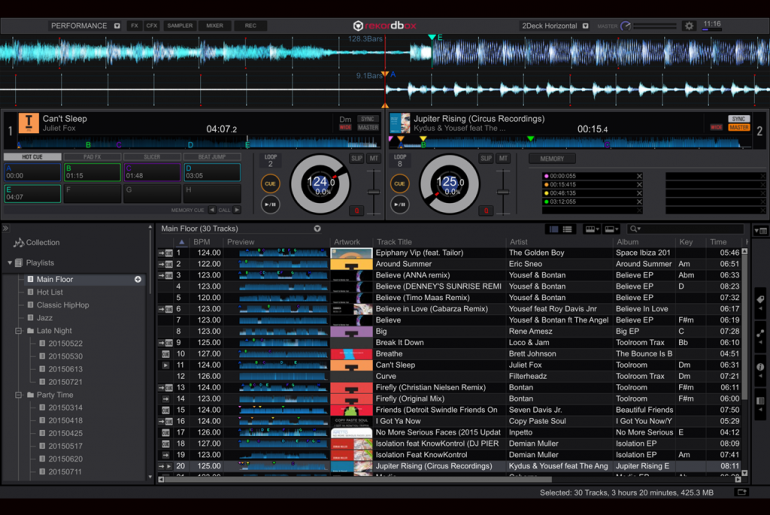The width and height of the screenshot is (770, 515).
Task: Open the artwork size dropdown
Action: click(611, 229)
